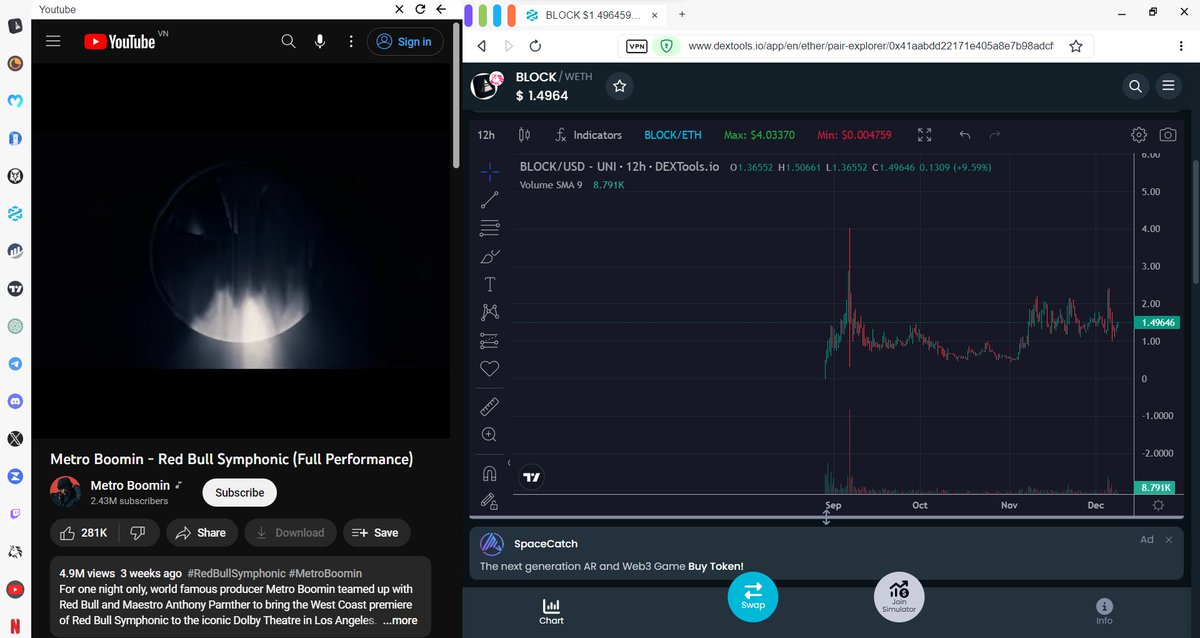This screenshot has width=1200, height=638.
Task: Click the BLOCK token logo
Action: (x=487, y=87)
